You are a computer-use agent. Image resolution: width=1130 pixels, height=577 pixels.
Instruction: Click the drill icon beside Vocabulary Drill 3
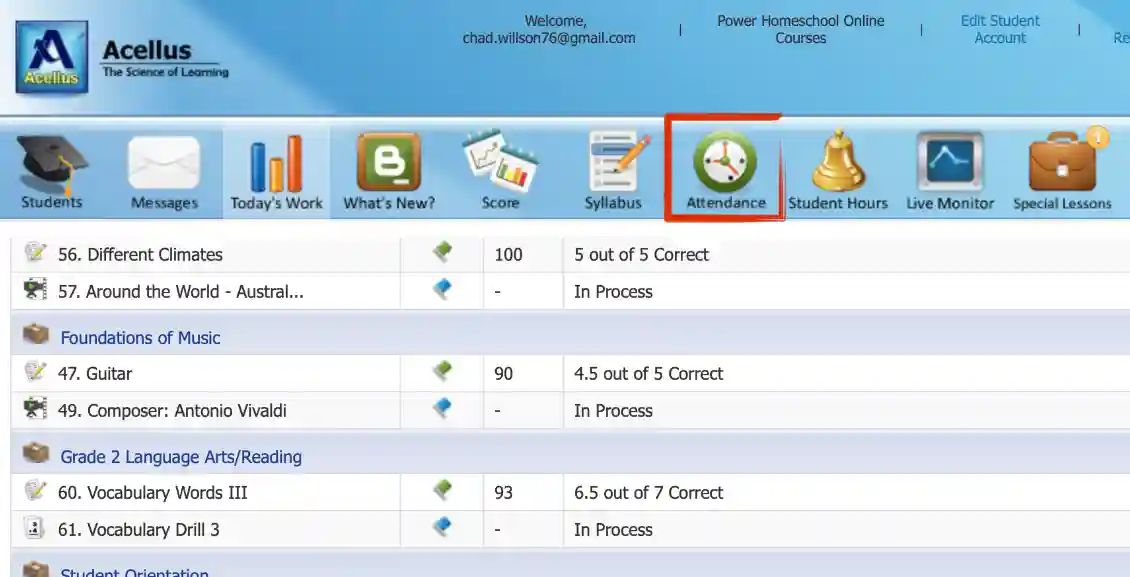34,528
